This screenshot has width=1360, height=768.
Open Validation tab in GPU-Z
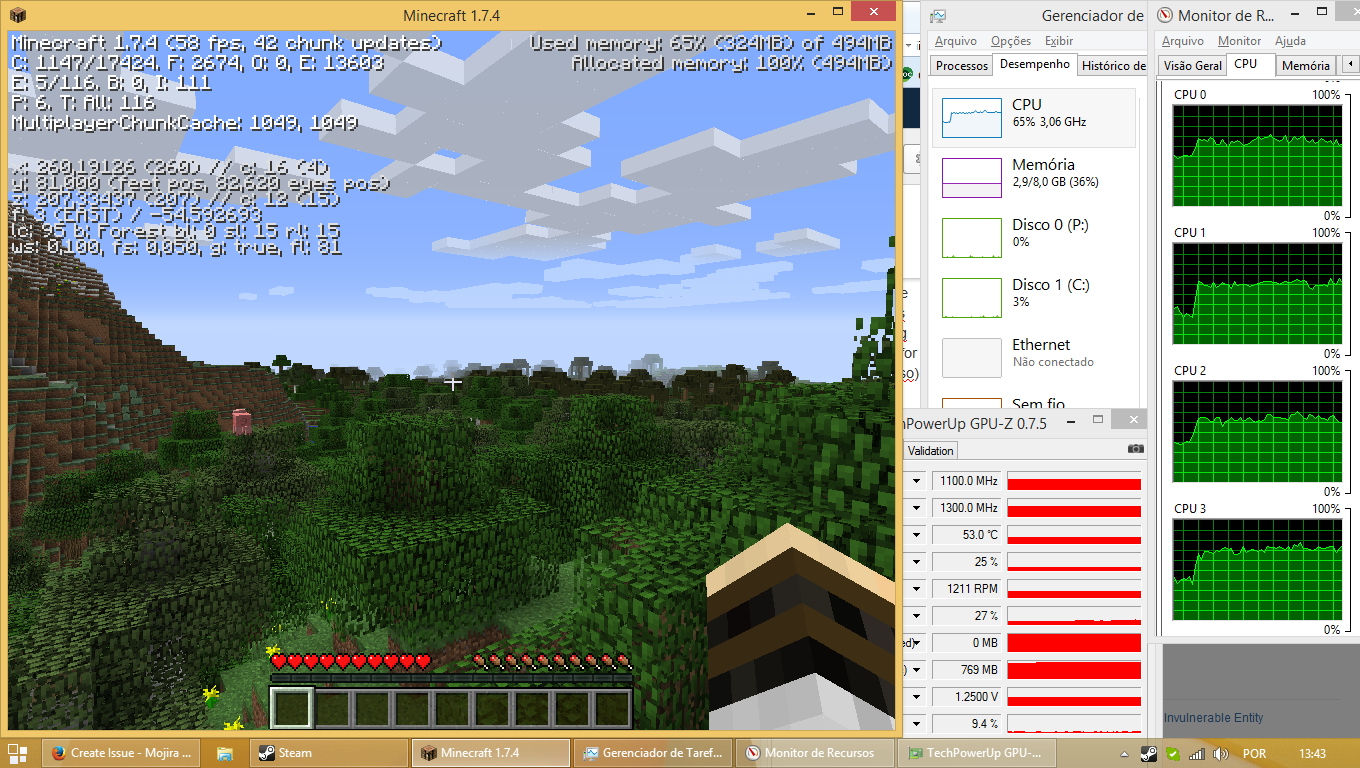point(931,451)
